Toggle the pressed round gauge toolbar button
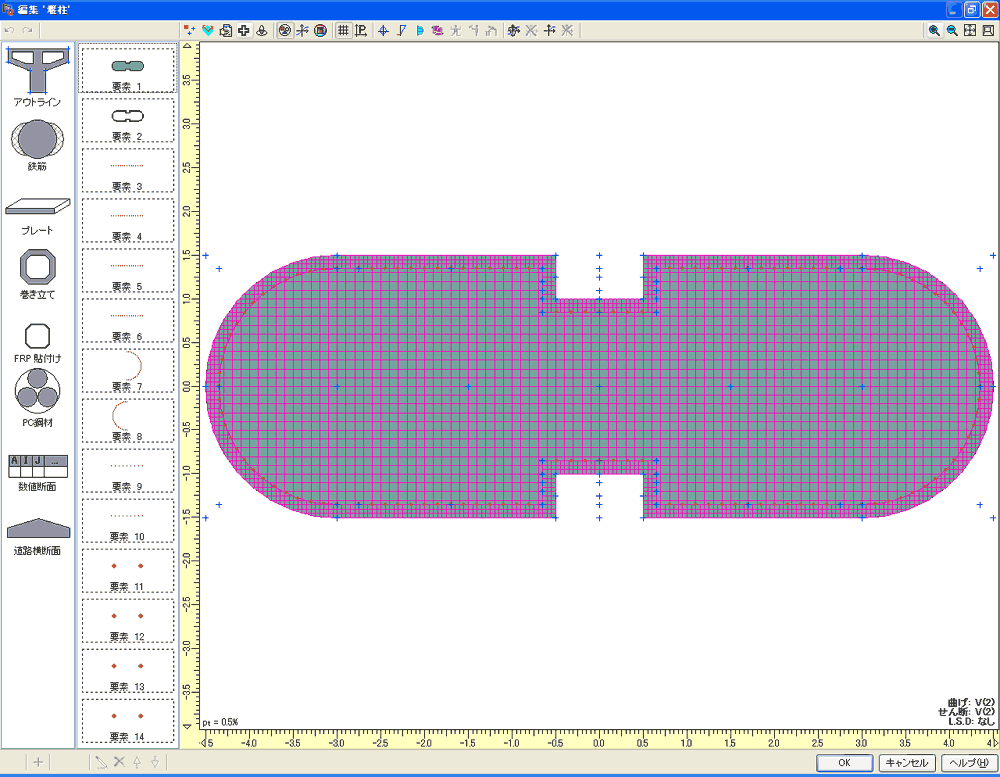 click(x=285, y=30)
